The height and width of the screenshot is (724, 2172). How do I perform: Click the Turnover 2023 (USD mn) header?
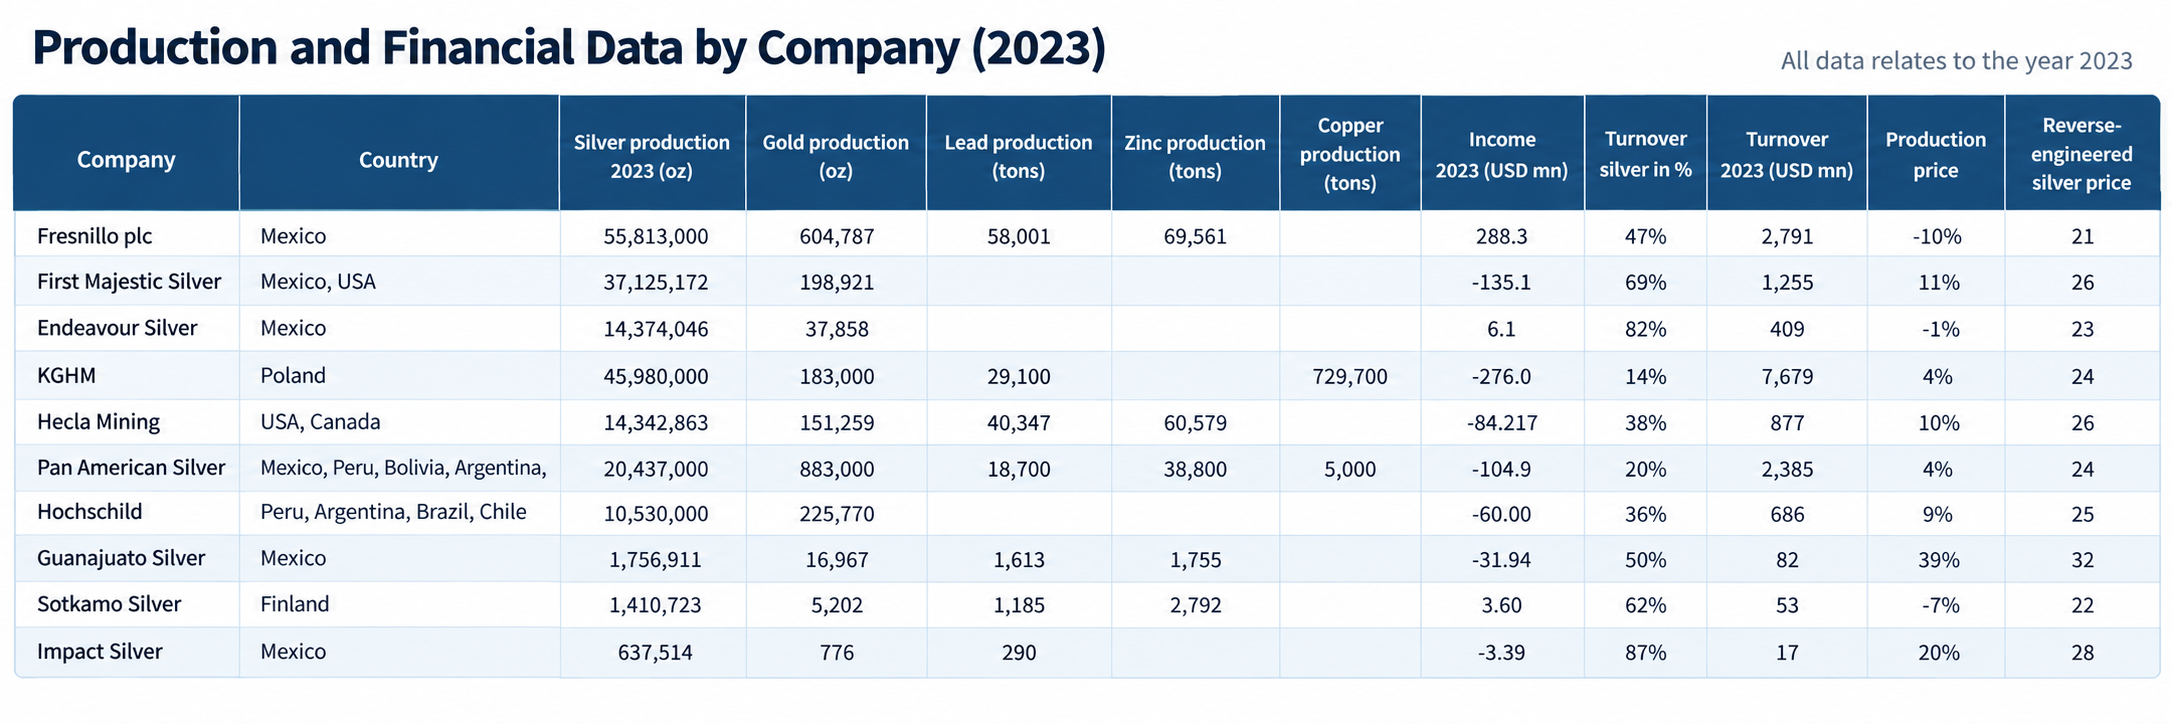tap(1787, 155)
